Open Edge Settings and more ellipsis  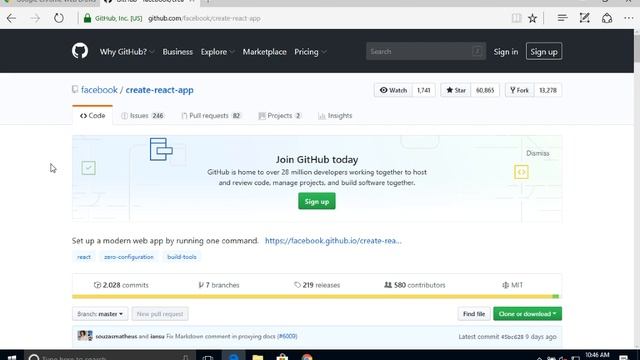pos(629,18)
